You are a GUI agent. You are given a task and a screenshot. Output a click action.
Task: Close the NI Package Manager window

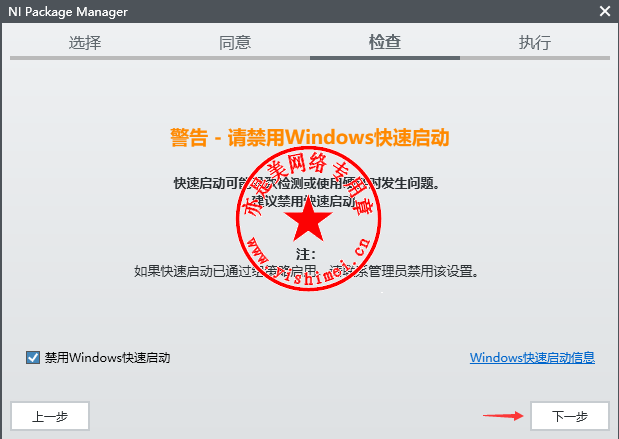point(605,11)
